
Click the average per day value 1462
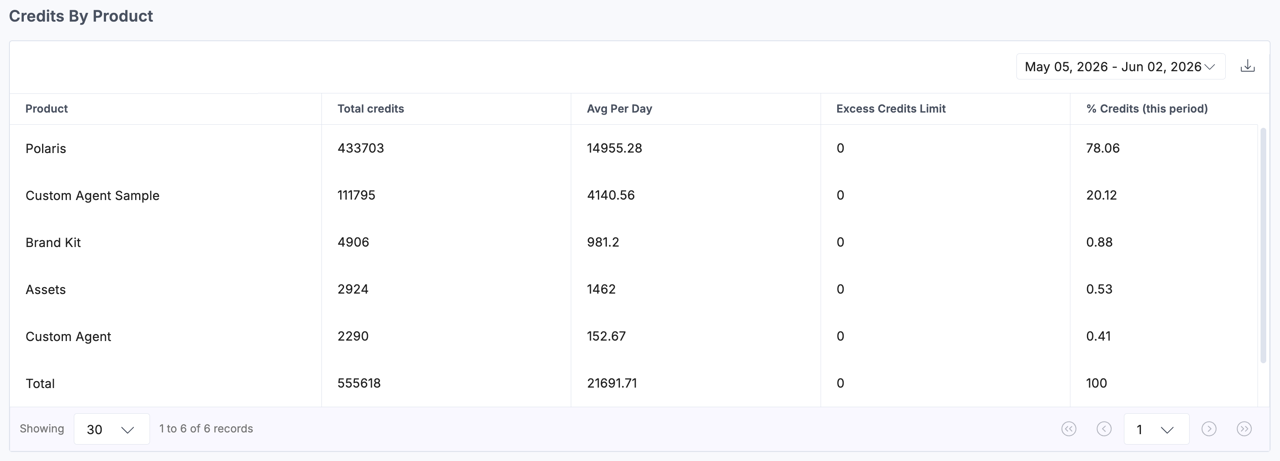tap(601, 289)
